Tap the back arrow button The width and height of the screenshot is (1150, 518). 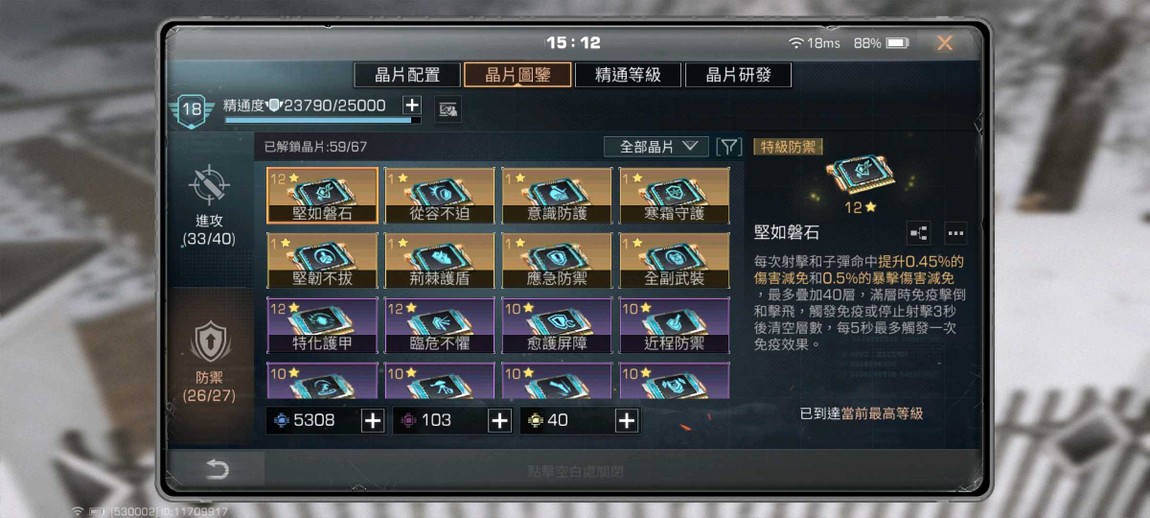(217, 470)
